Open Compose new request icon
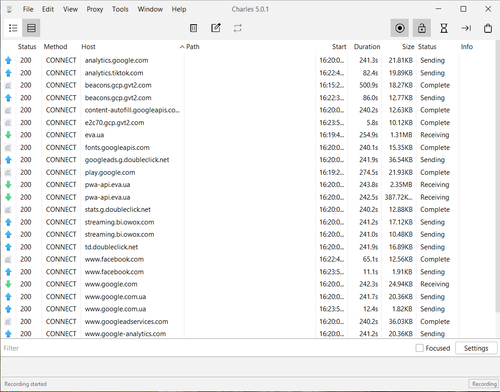 click(x=216, y=28)
